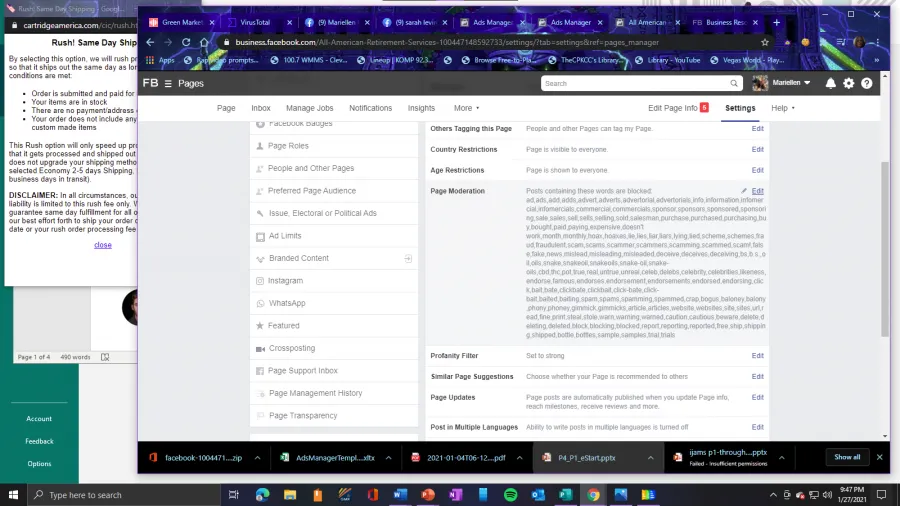Open the help question mark icon

867,84
